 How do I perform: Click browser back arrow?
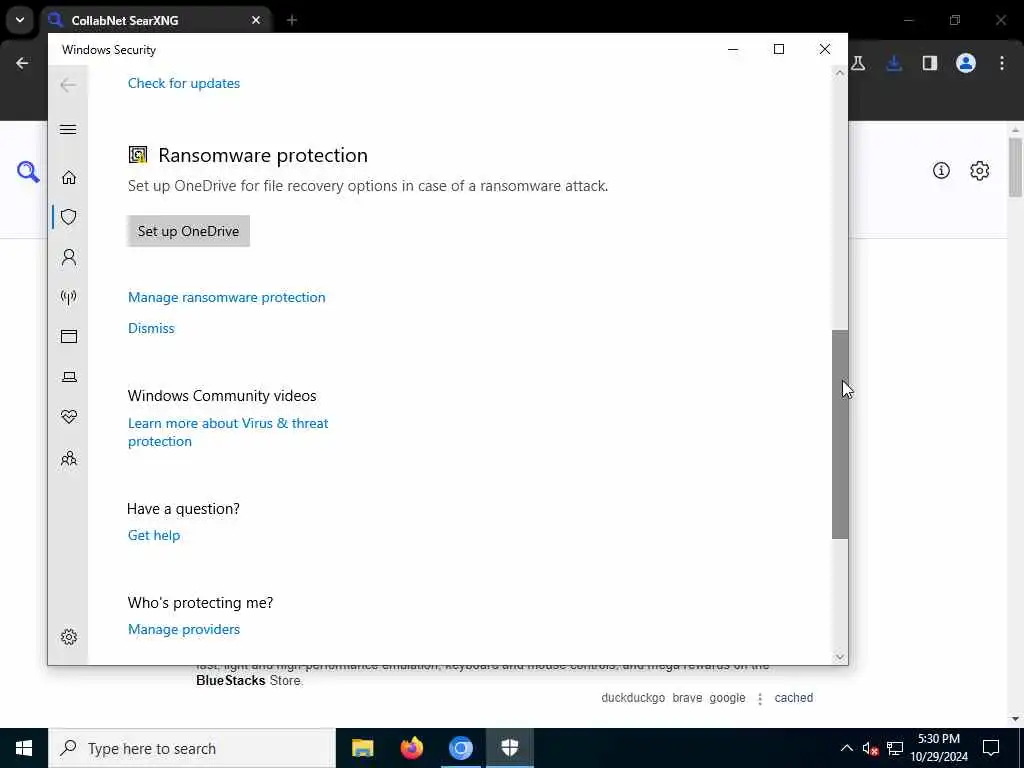pos(22,63)
